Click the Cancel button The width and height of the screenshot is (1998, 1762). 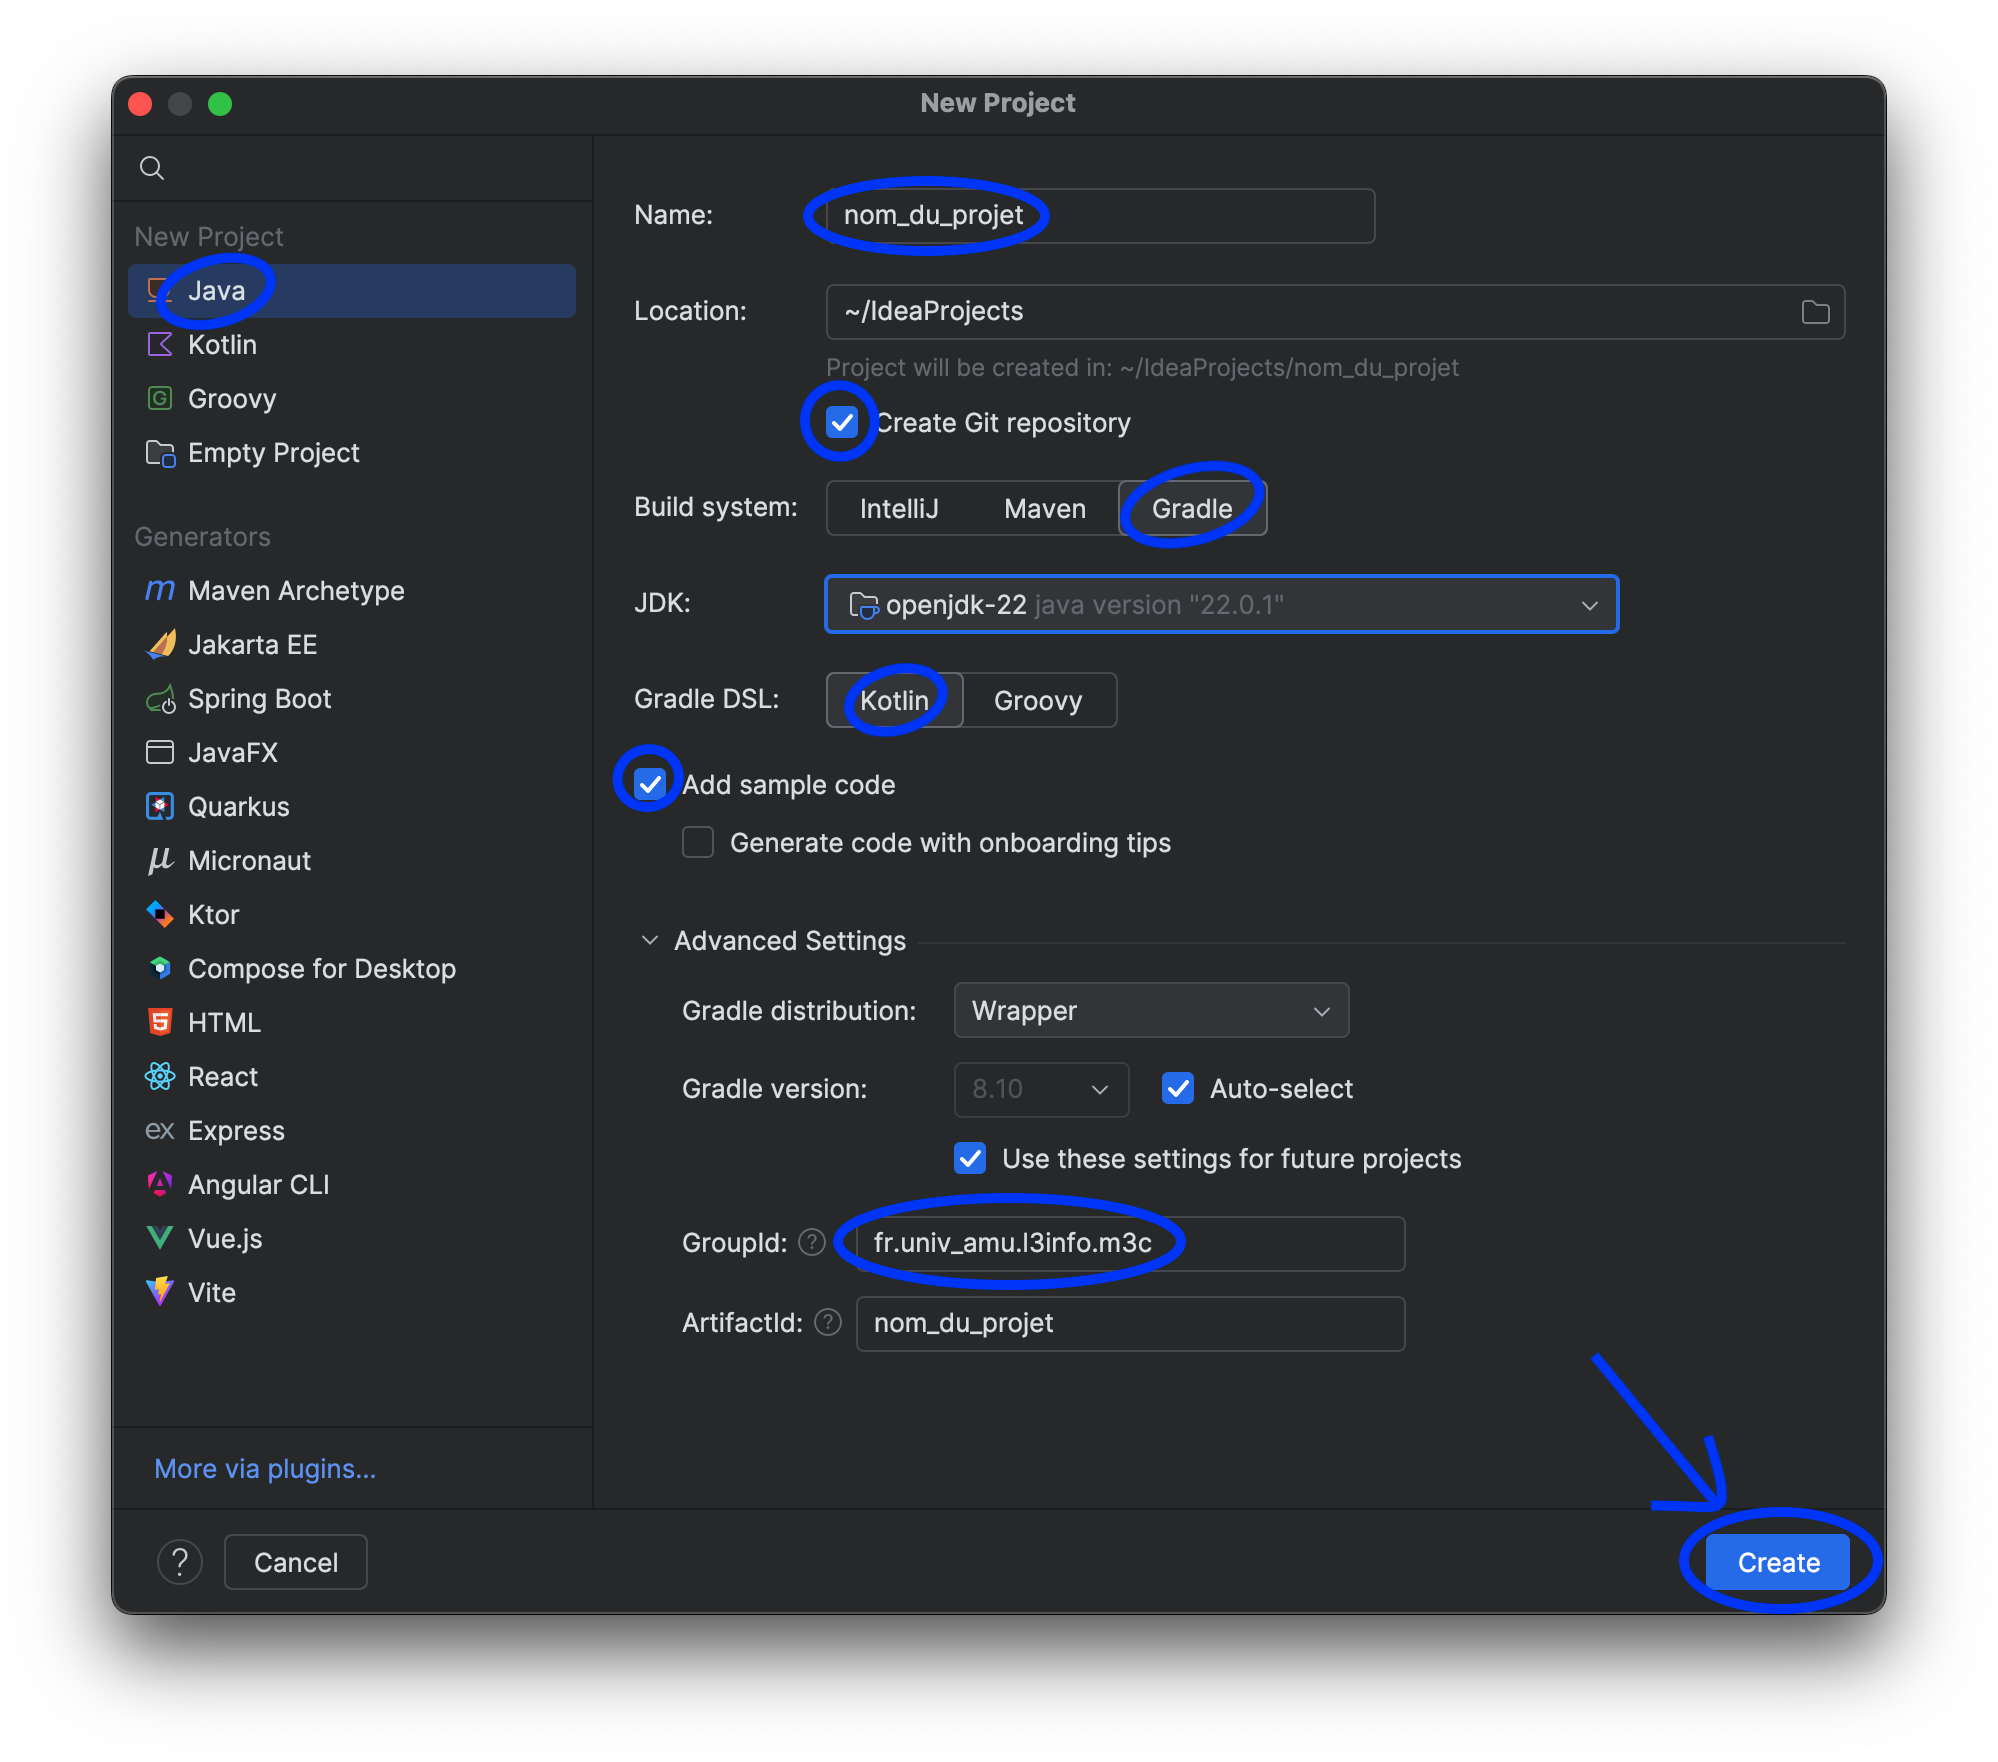coord(296,1562)
